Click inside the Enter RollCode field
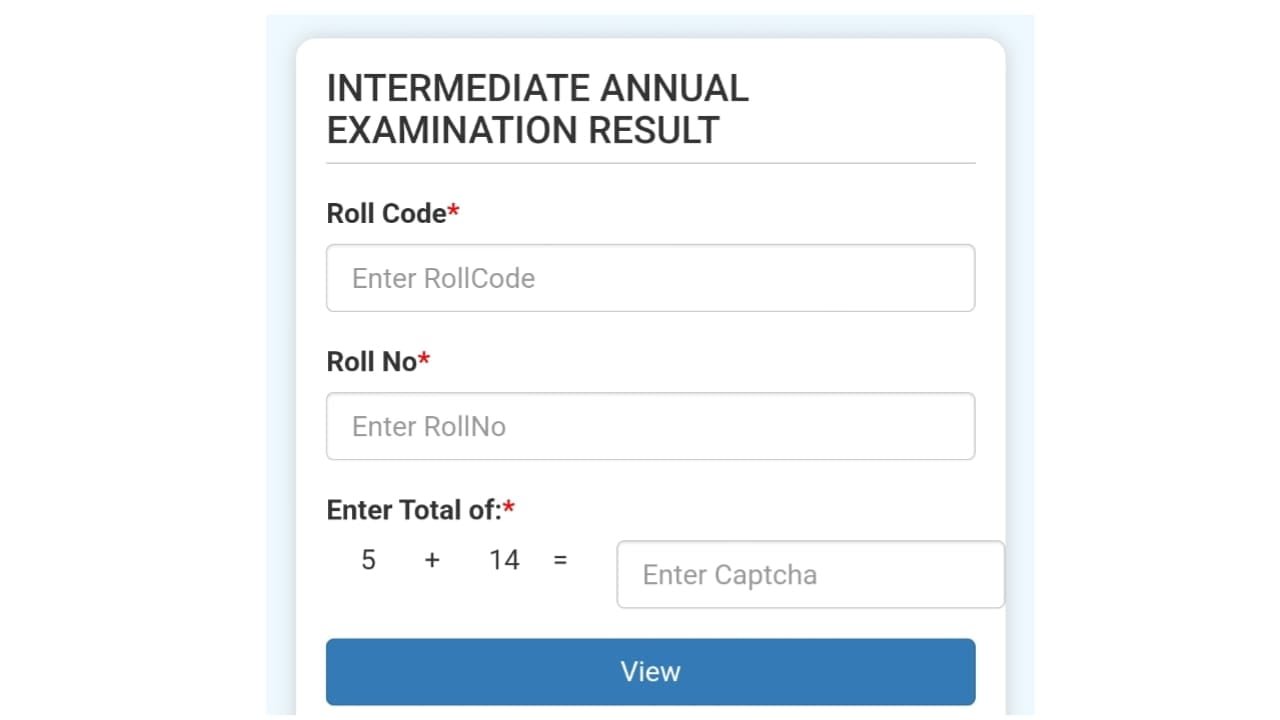 (650, 278)
